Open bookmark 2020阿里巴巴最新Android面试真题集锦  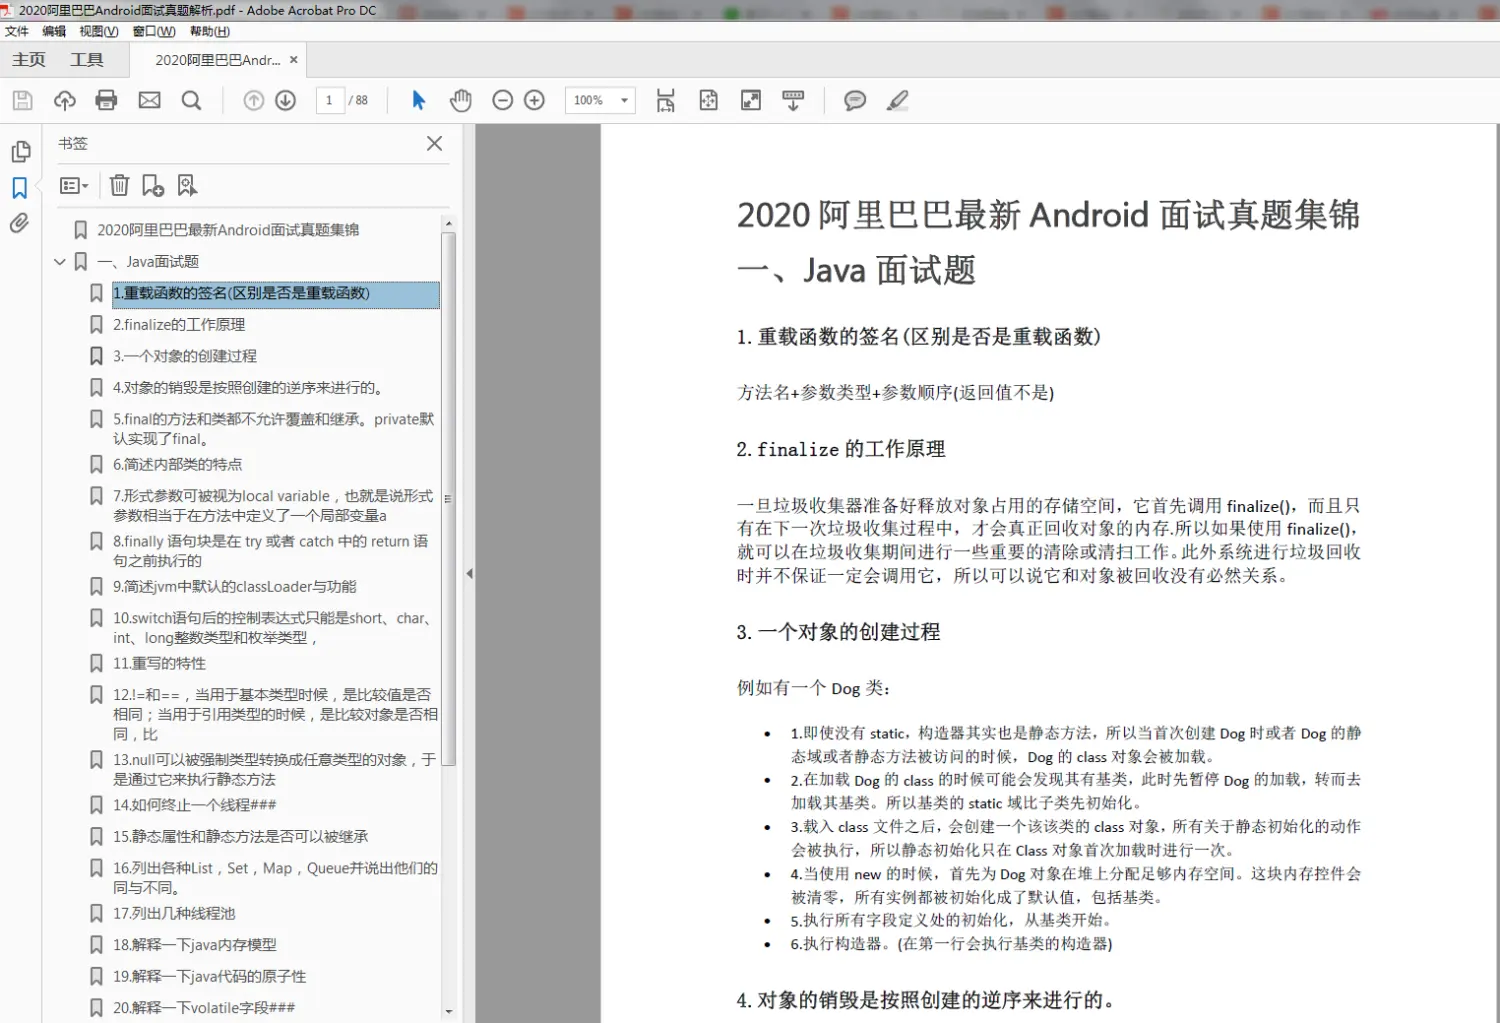coord(228,230)
